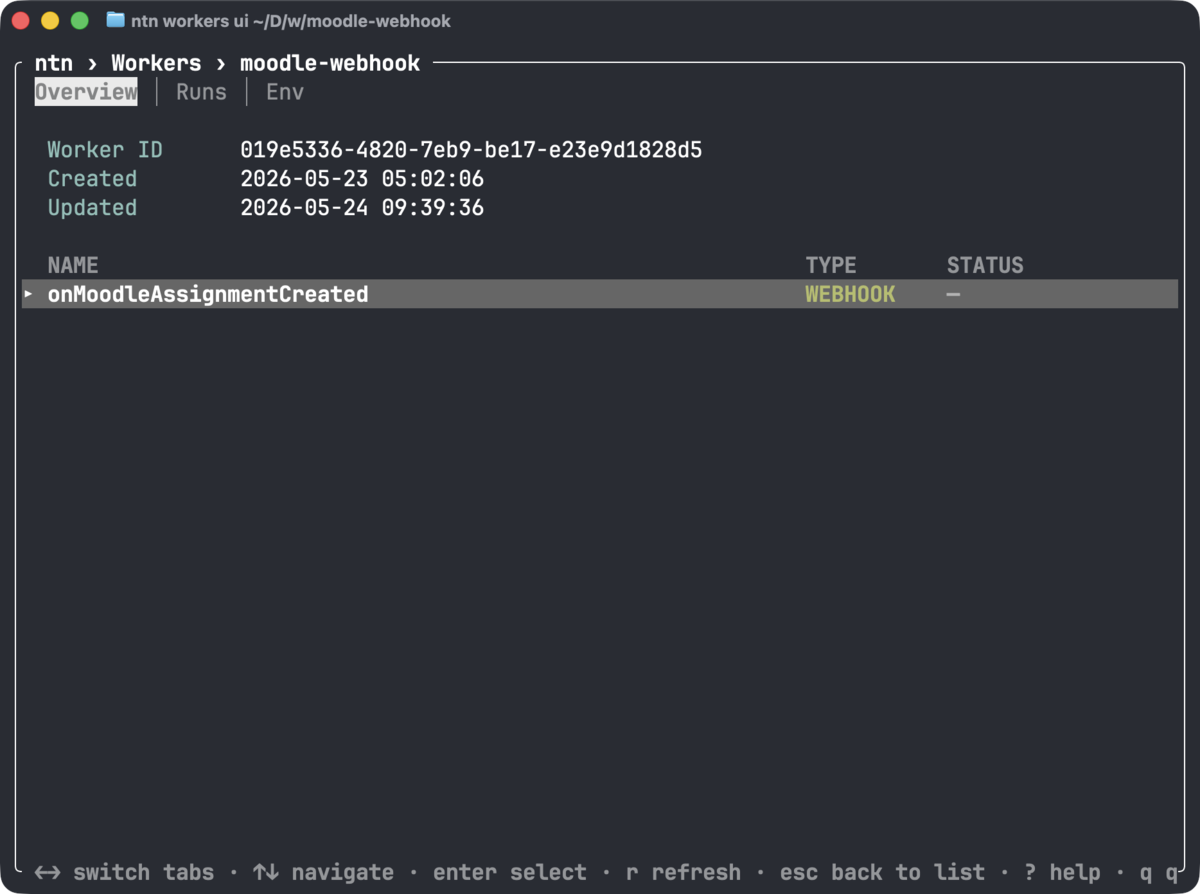Viewport: 1200px width, 894px height.
Task: Click the NAME column header
Action: pyautogui.click(x=73, y=265)
